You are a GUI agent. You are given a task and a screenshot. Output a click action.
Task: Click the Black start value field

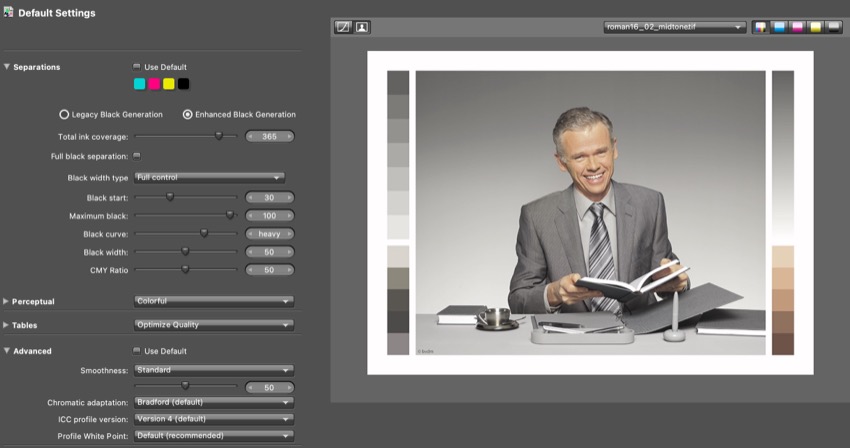[x=269, y=198]
